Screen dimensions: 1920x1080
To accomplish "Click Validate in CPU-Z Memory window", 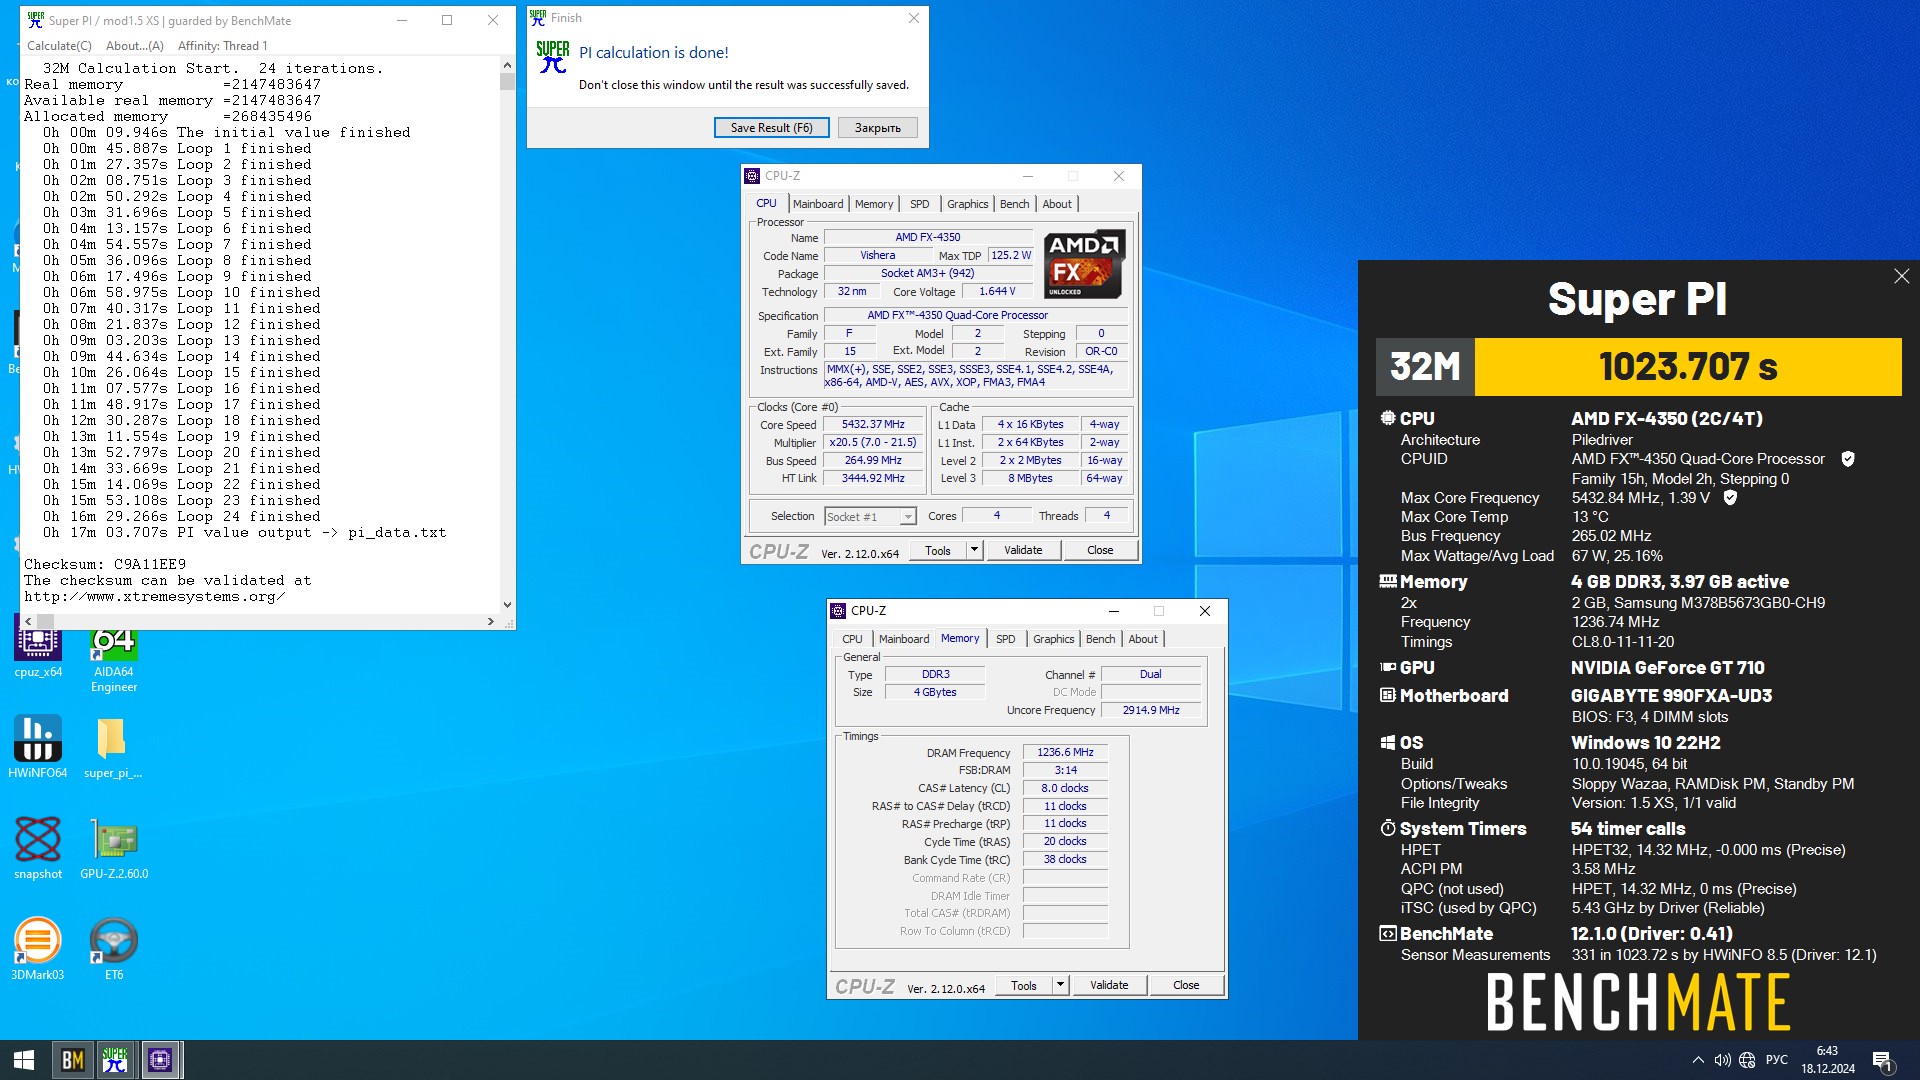I will pyautogui.click(x=1109, y=985).
